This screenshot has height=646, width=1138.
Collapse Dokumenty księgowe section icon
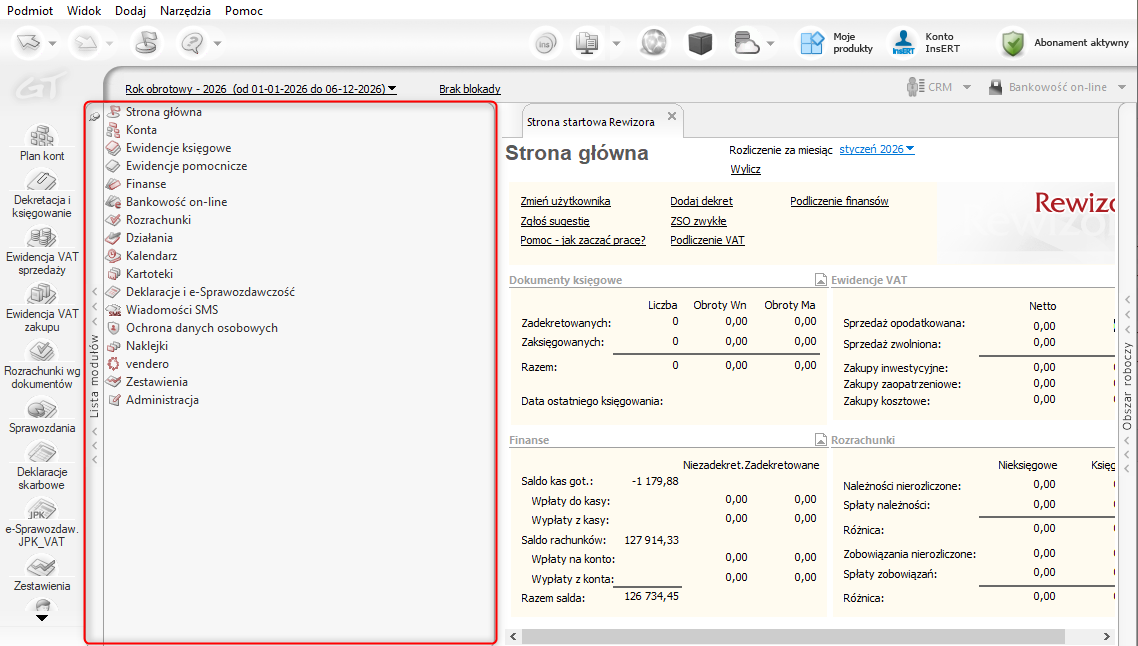[820, 280]
